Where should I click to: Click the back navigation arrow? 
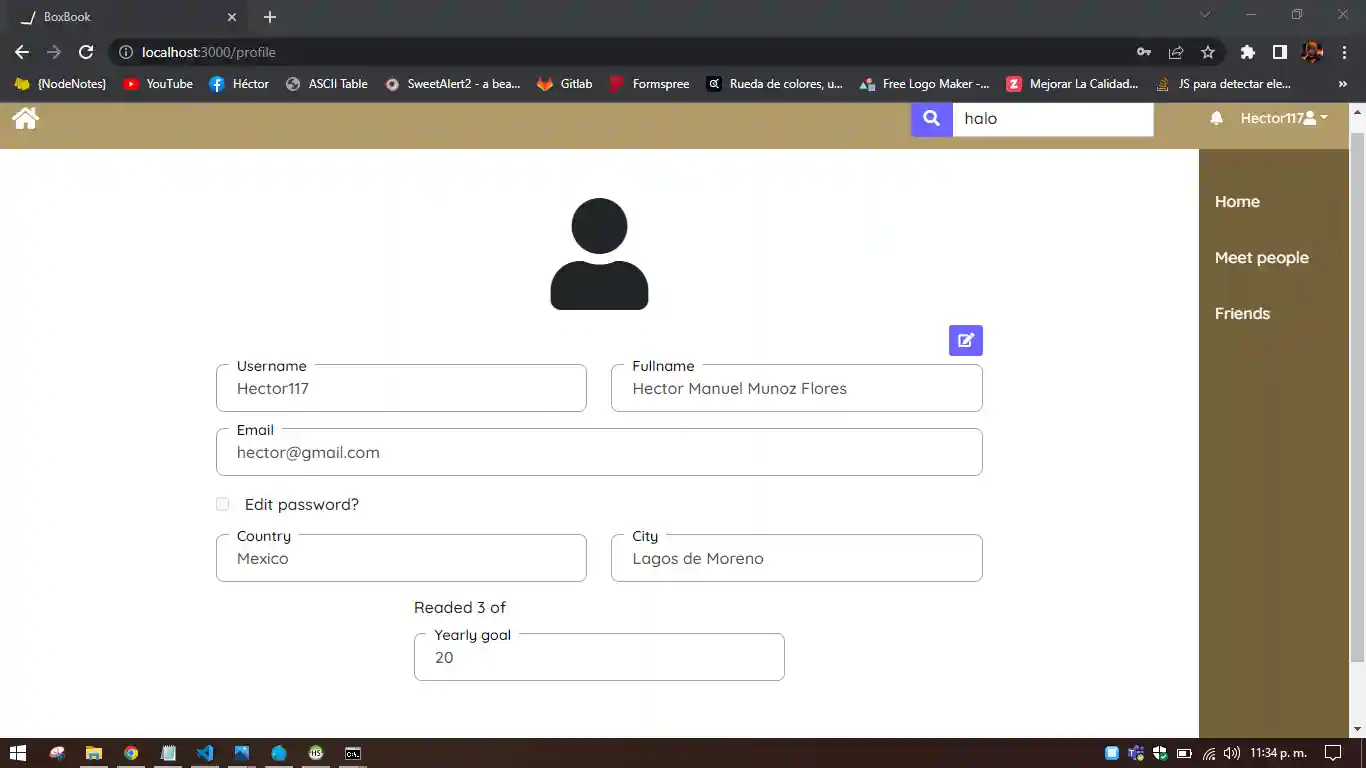tap(22, 52)
